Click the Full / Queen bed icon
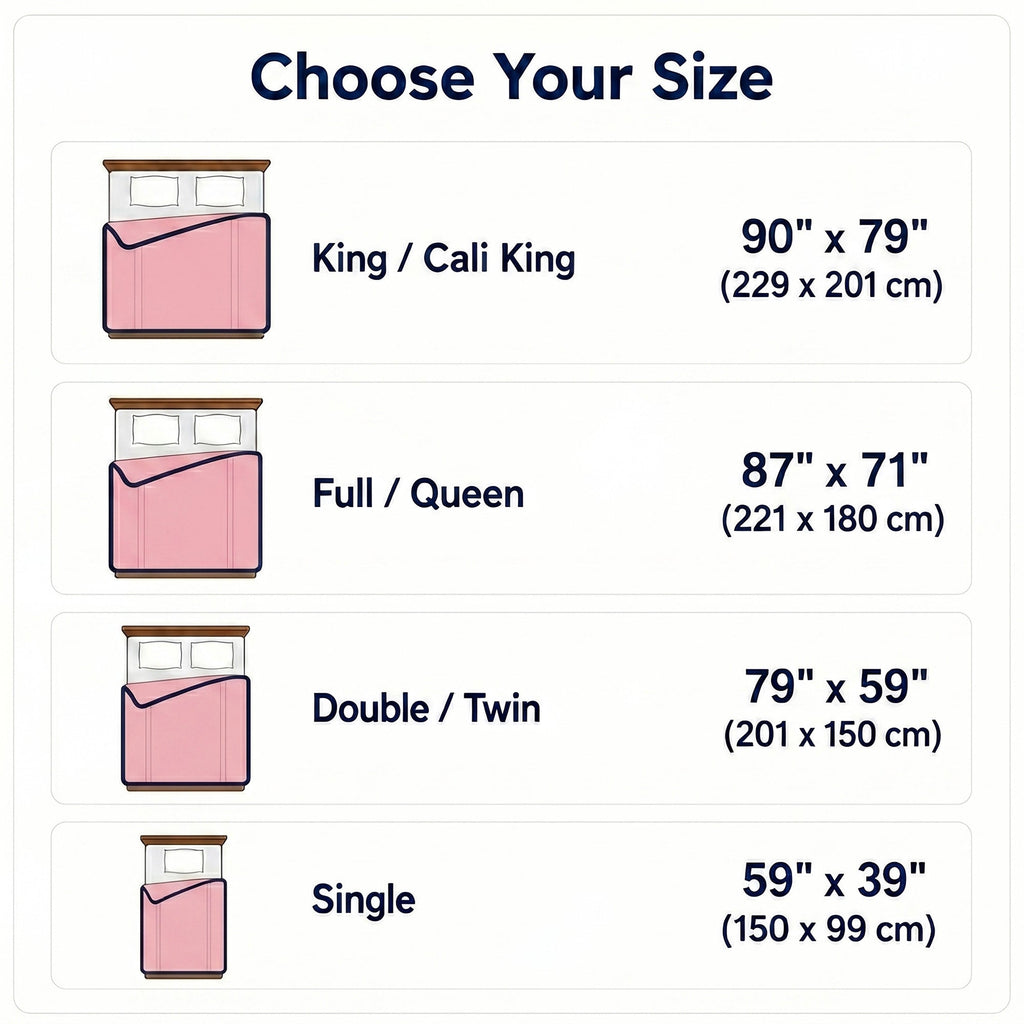 [x=185, y=488]
